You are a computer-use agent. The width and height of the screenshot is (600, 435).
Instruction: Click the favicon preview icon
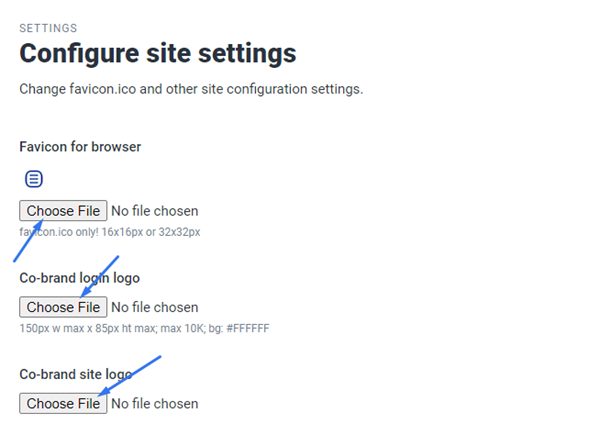(x=34, y=179)
